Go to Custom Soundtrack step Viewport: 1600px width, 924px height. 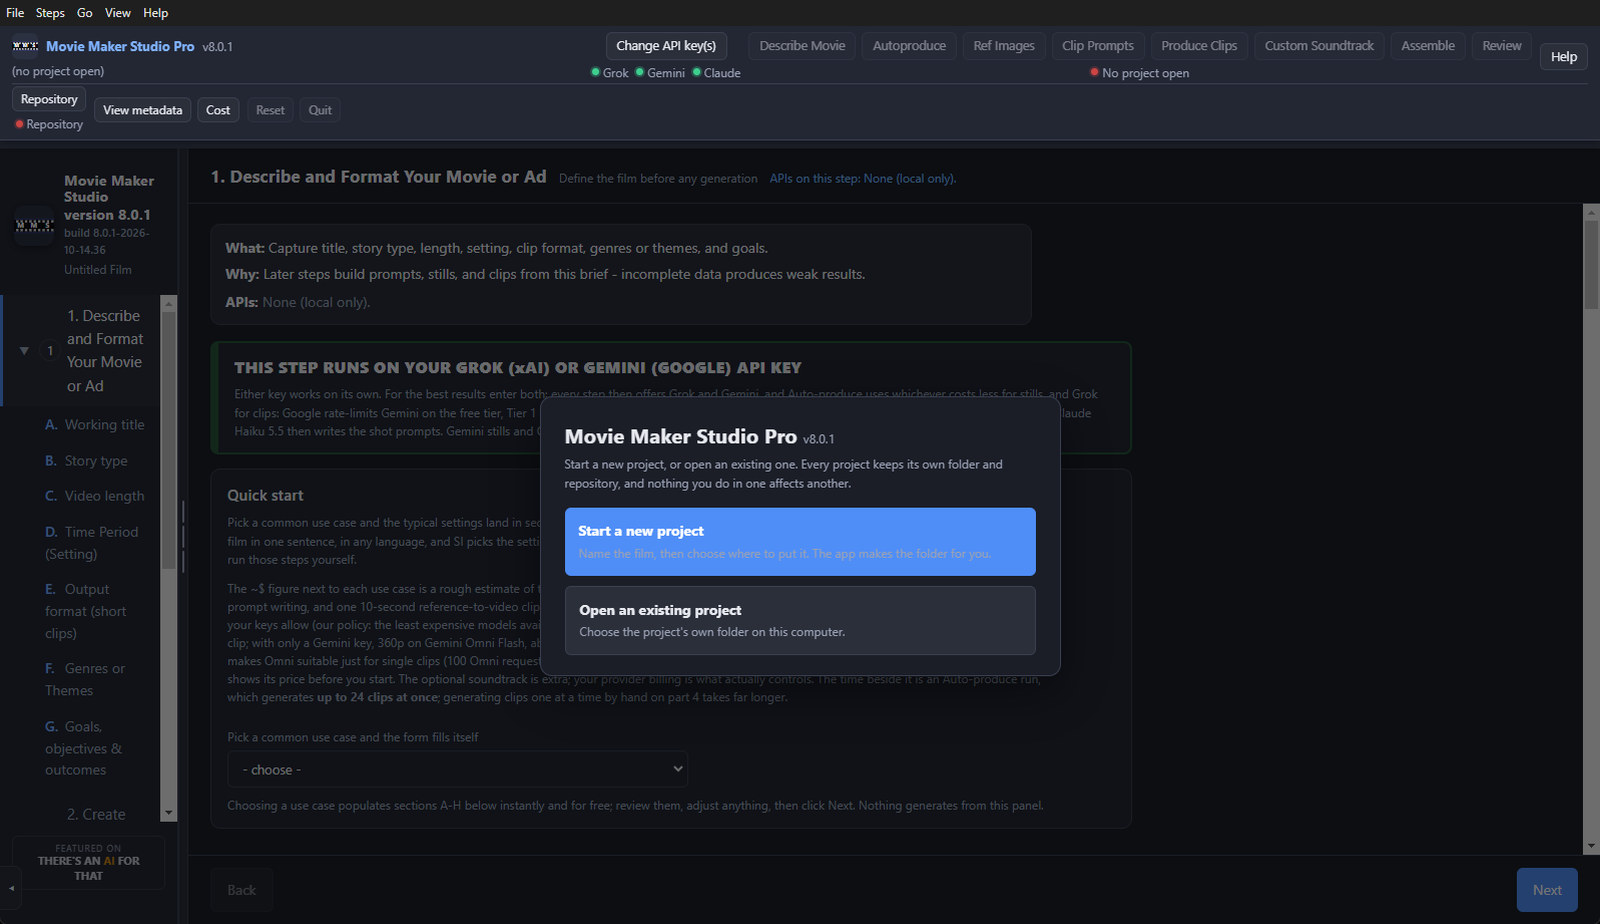[1319, 46]
